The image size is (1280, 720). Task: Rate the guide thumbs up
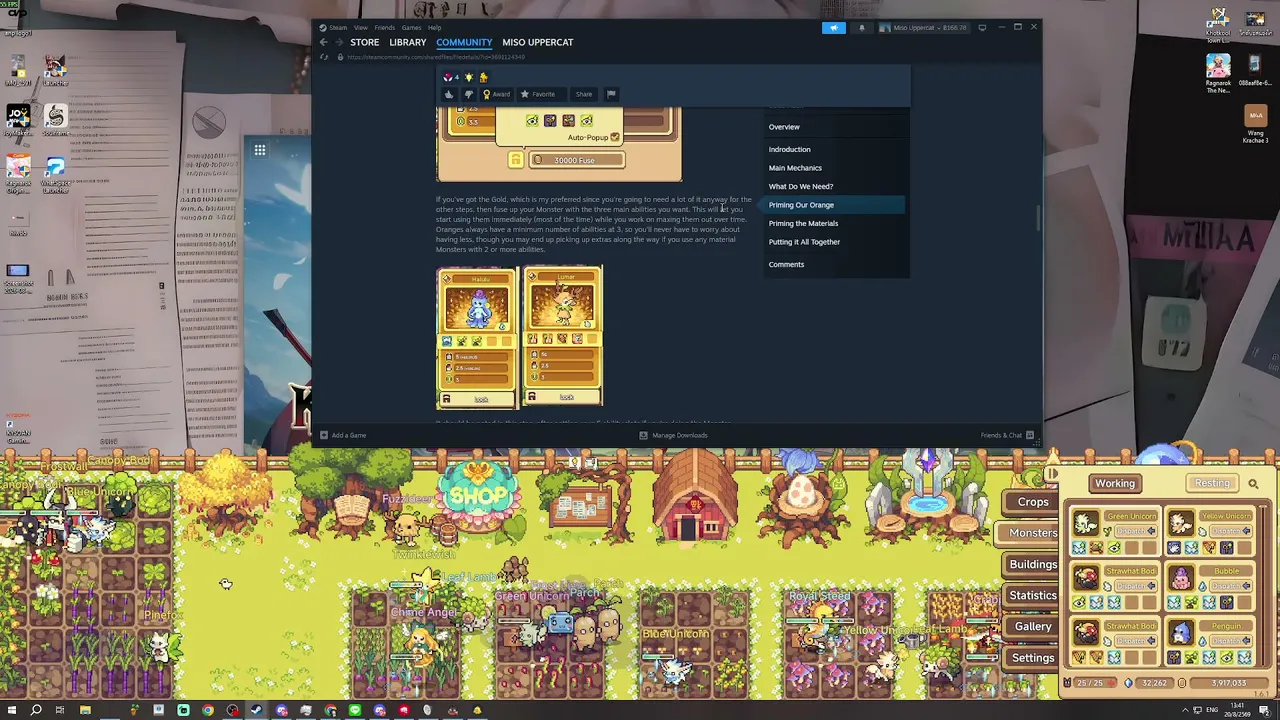(x=449, y=94)
